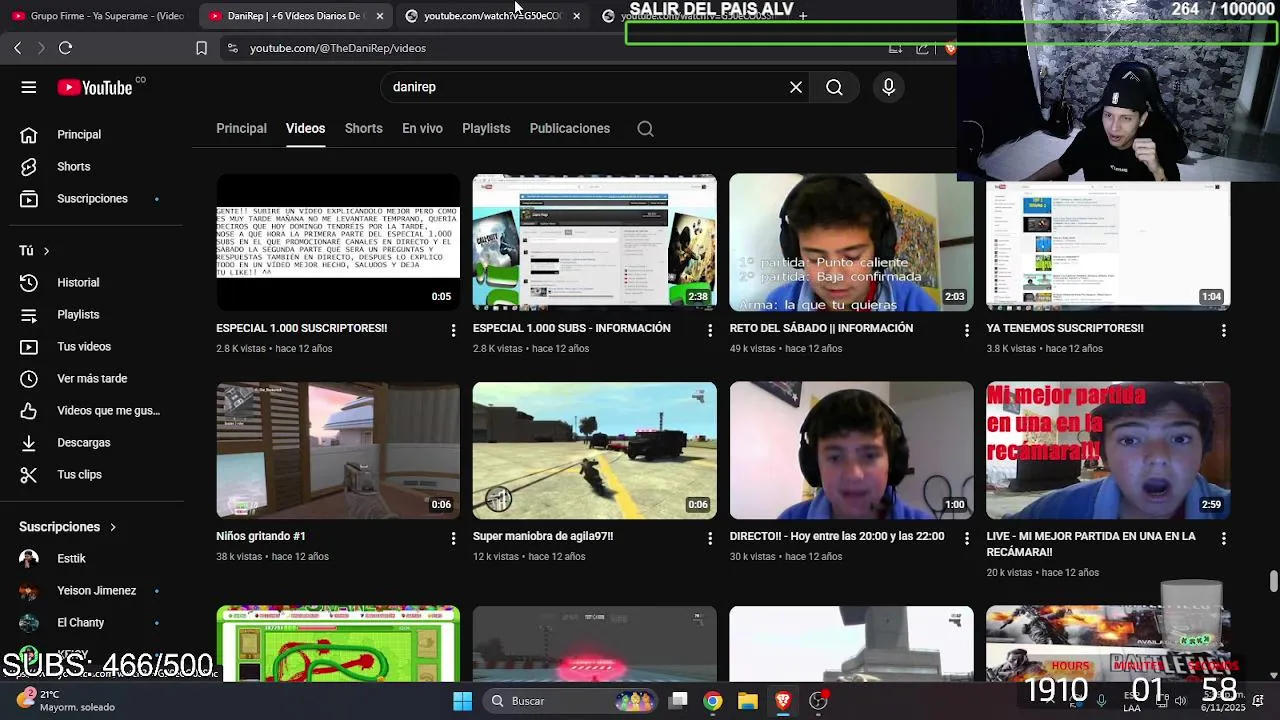Play the Mi mejor partida thumbnail

[1108, 450]
